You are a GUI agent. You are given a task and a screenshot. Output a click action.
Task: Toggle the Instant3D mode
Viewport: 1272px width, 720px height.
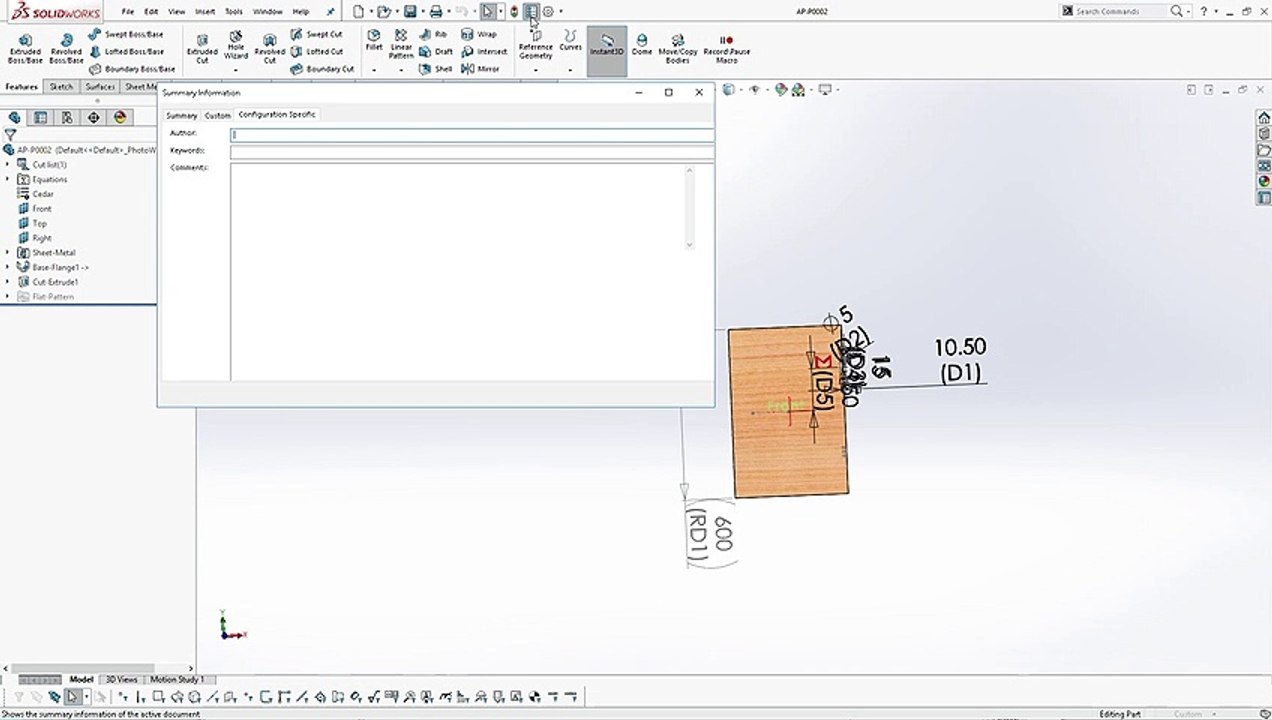(x=607, y=50)
